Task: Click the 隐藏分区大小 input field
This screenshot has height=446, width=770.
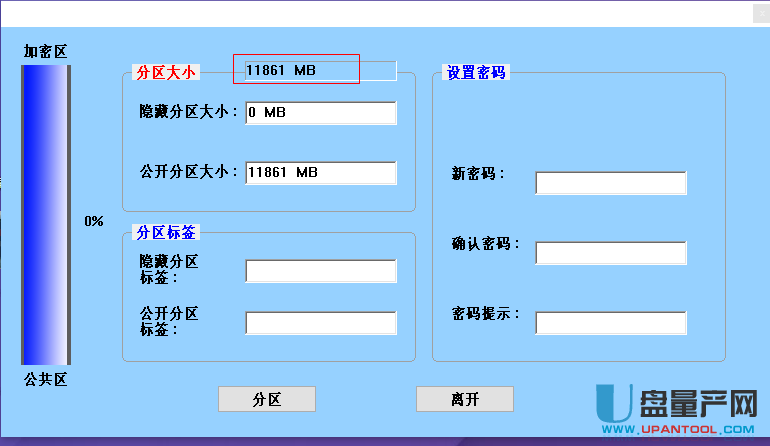Action: pos(320,113)
